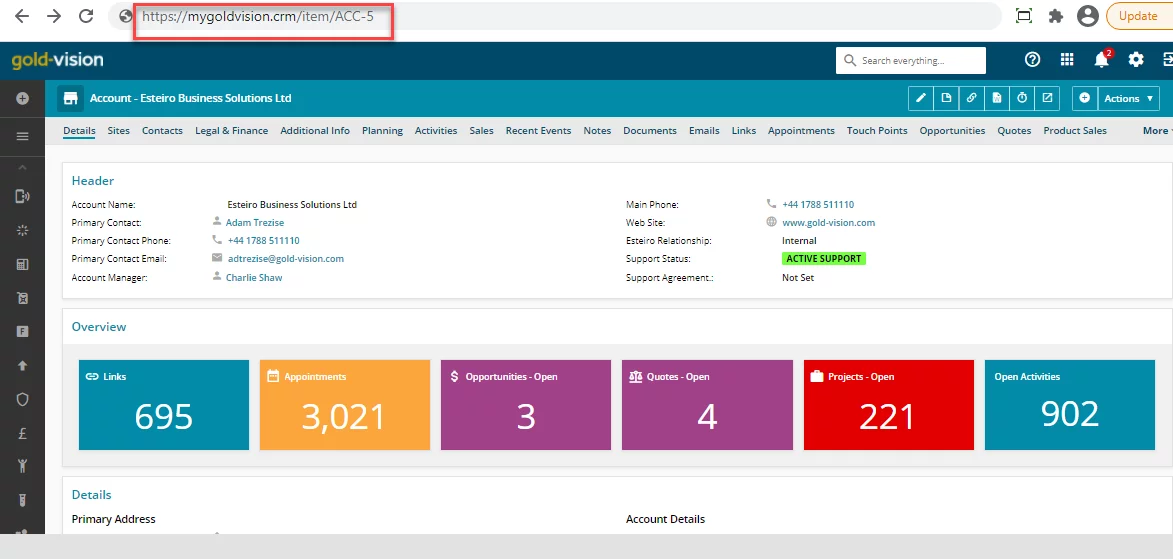
Task: Open the Quotes - Open tile
Action: click(707, 405)
